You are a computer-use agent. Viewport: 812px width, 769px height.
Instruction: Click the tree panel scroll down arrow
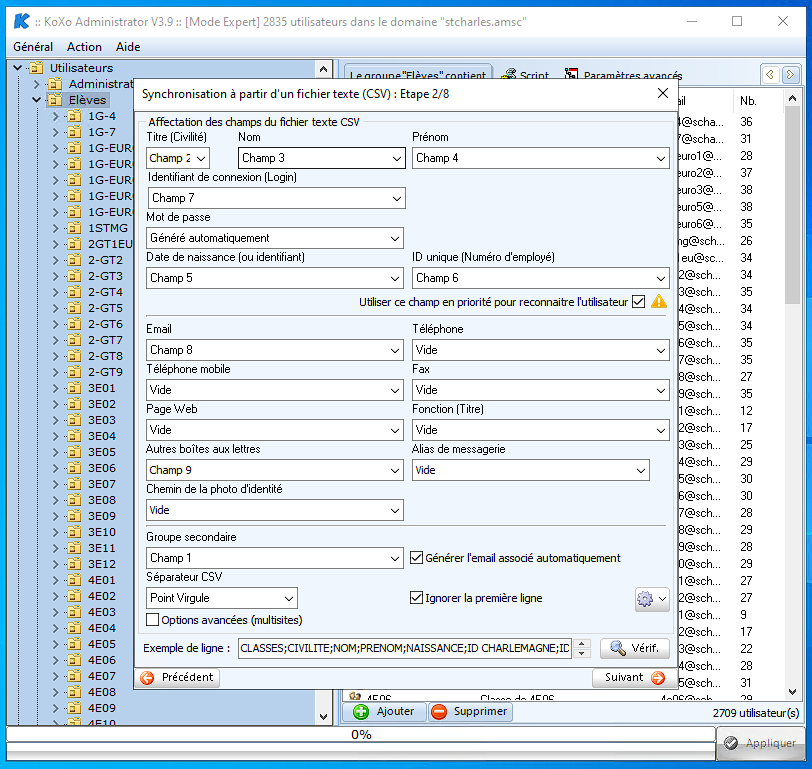click(x=323, y=717)
